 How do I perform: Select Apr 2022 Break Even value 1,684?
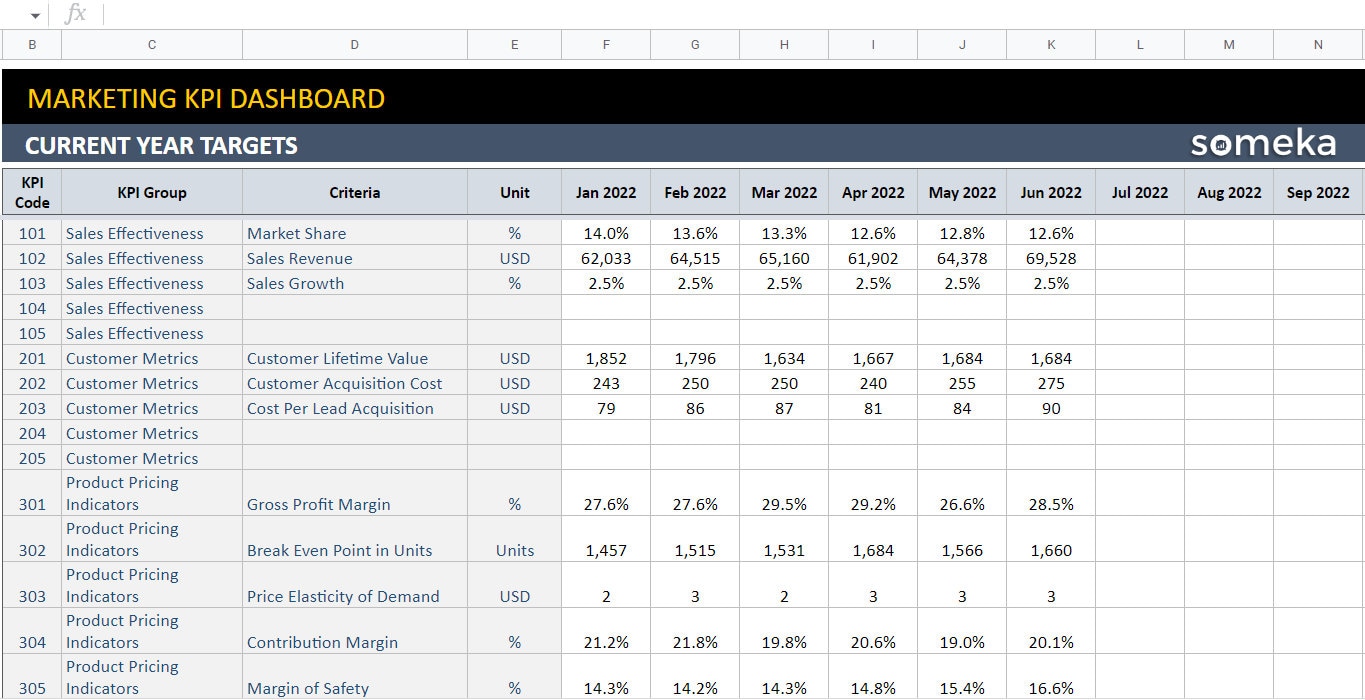click(x=873, y=539)
